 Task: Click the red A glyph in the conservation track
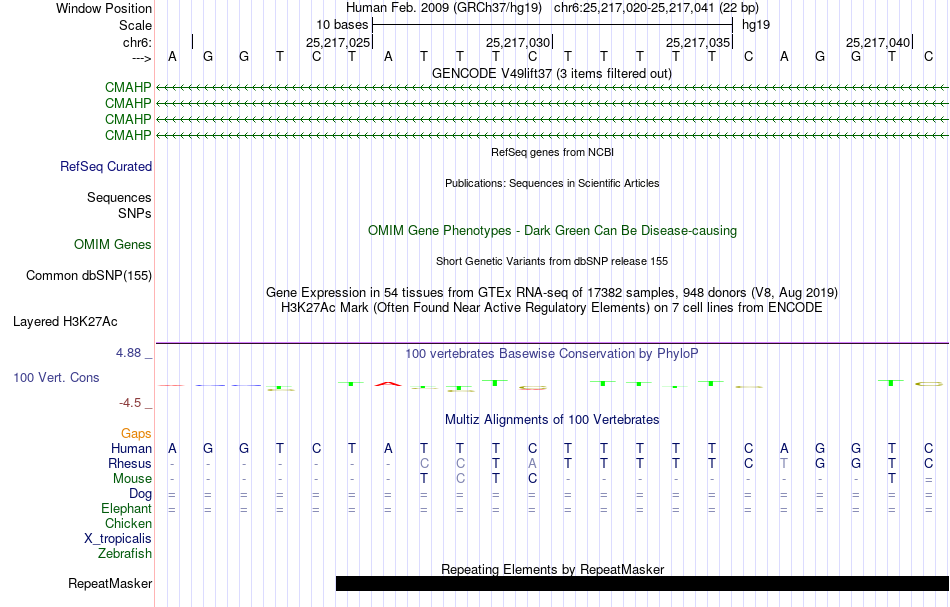[388, 383]
